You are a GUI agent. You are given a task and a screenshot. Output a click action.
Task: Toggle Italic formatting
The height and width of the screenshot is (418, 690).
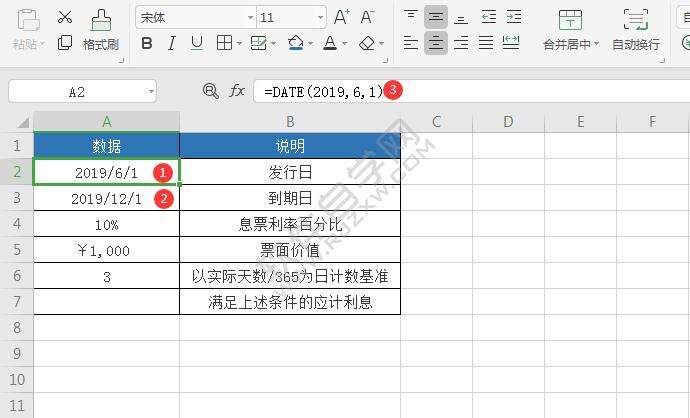click(172, 43)
